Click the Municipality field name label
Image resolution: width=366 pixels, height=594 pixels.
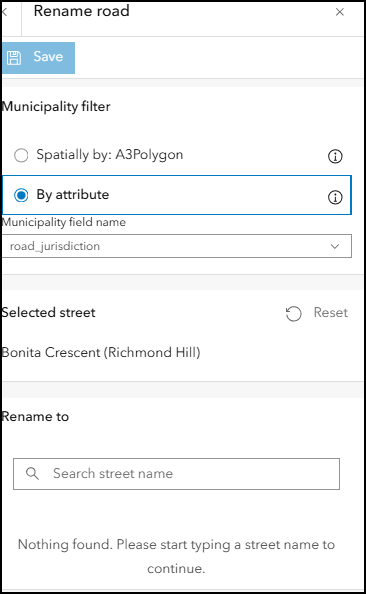[x=64, y=222]
